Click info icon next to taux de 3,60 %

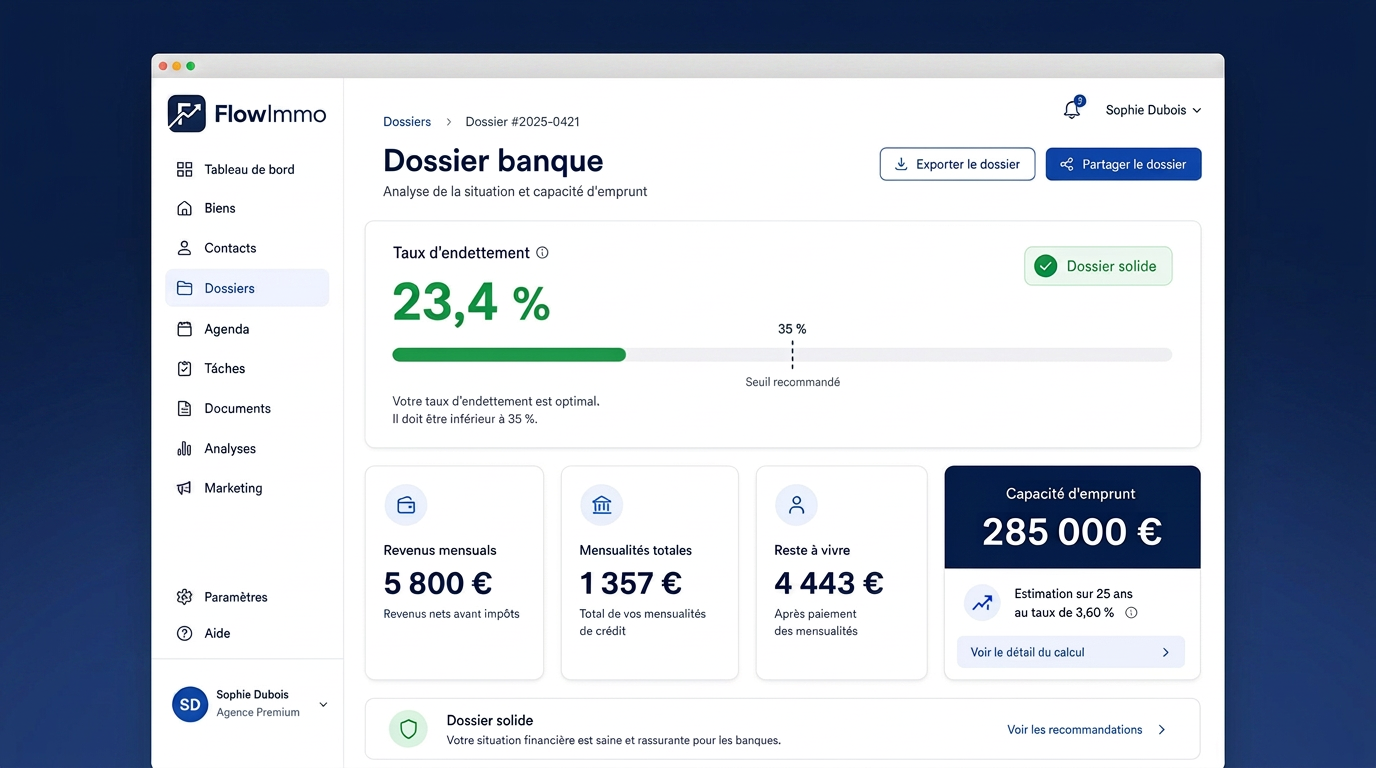pos(1131,613)
